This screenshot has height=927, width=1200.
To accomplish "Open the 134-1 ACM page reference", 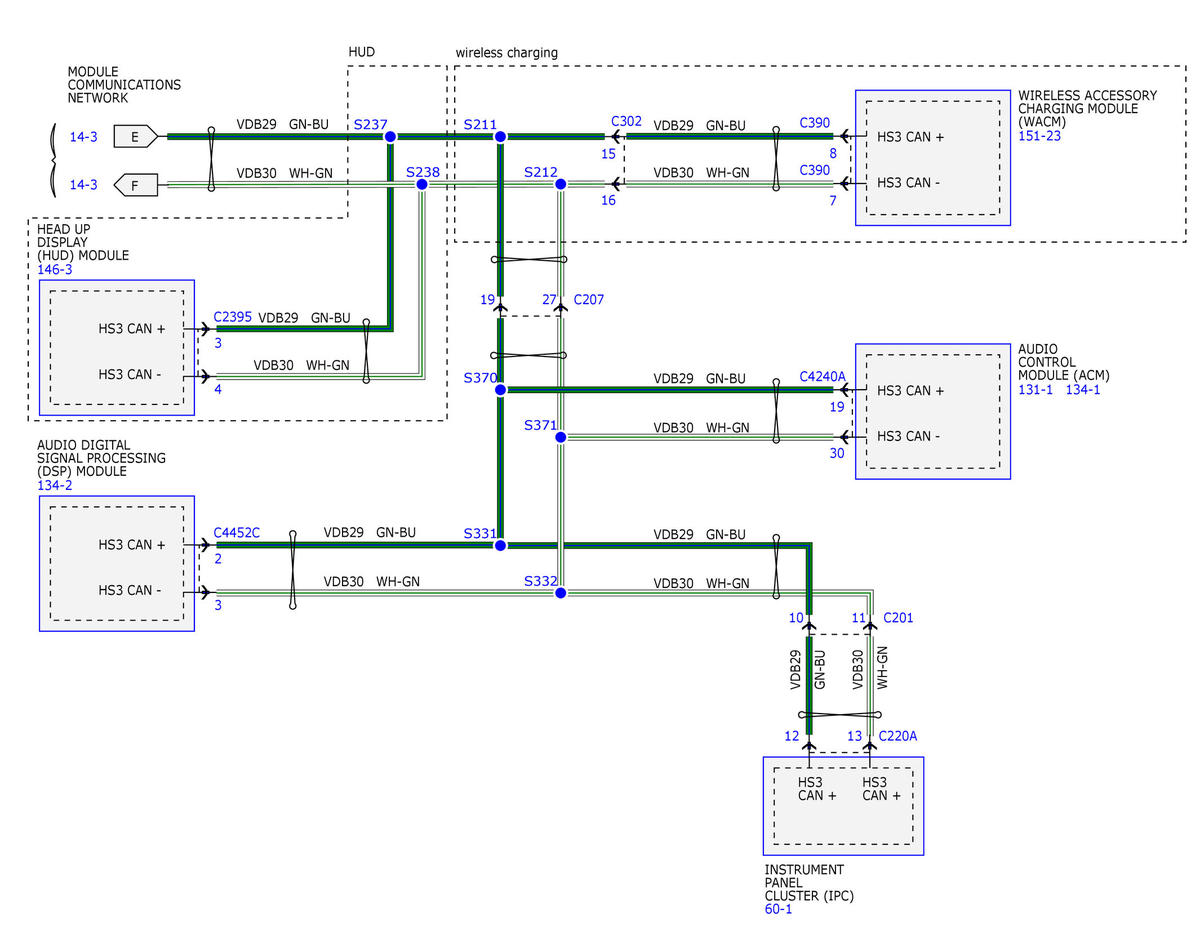I will pos(1083,389).
